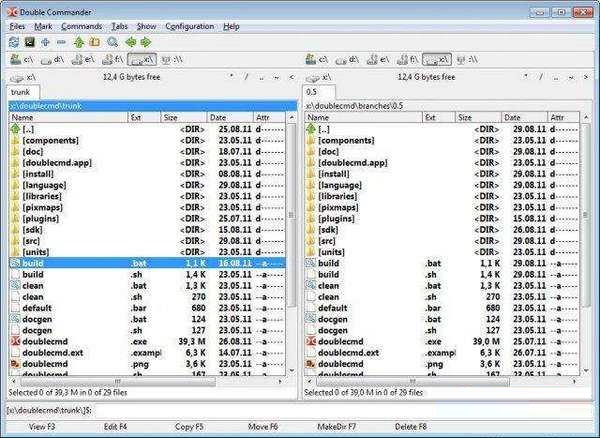Click the right panel '*' favorites button
600x438 pixels.
(526, 77)
